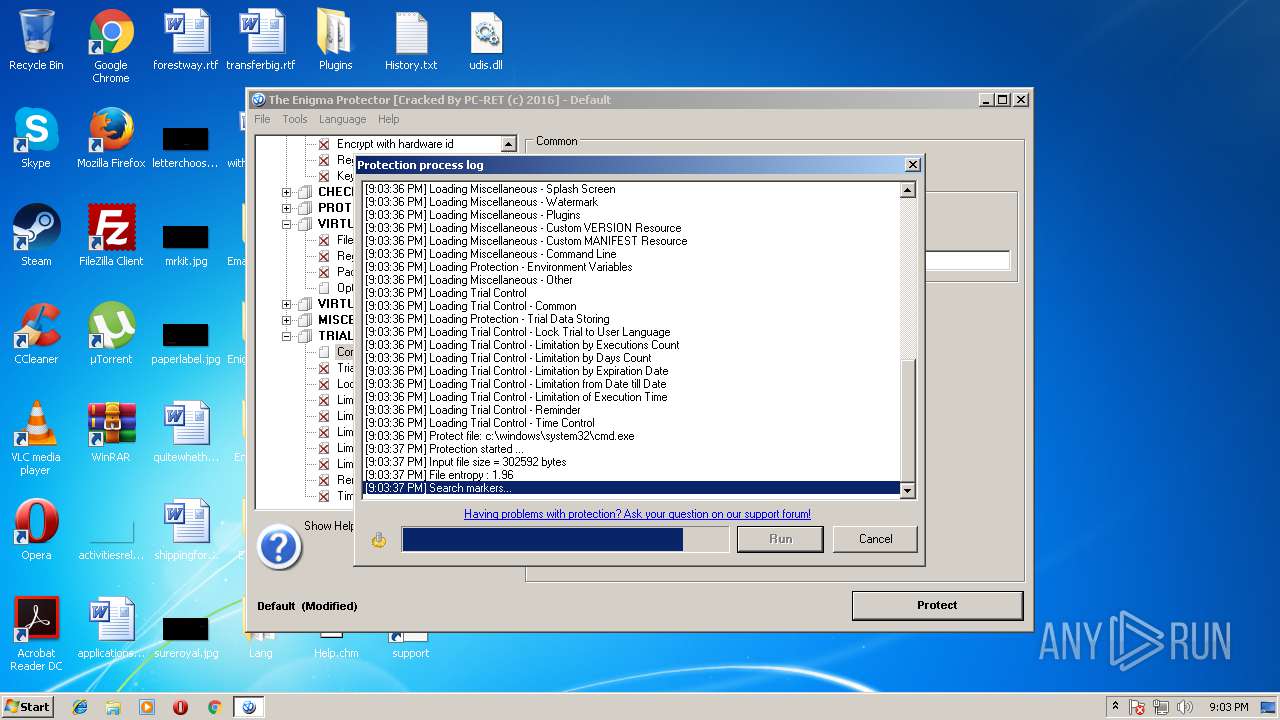
Task: Select the transferbig.rtf document icon
Action: pyautogui.click(x=261, y=40)
